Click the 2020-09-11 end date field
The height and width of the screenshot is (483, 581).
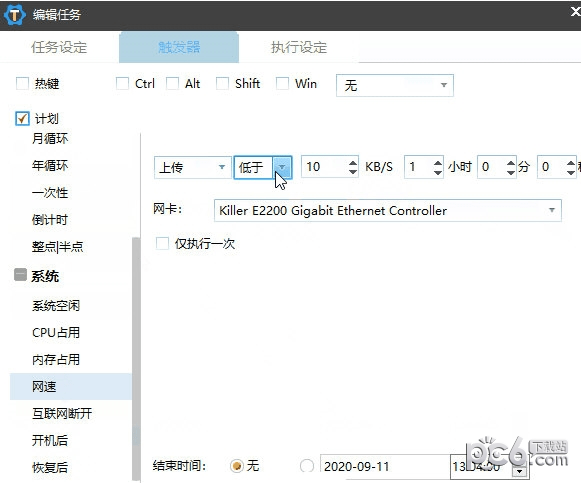point(385,466)
